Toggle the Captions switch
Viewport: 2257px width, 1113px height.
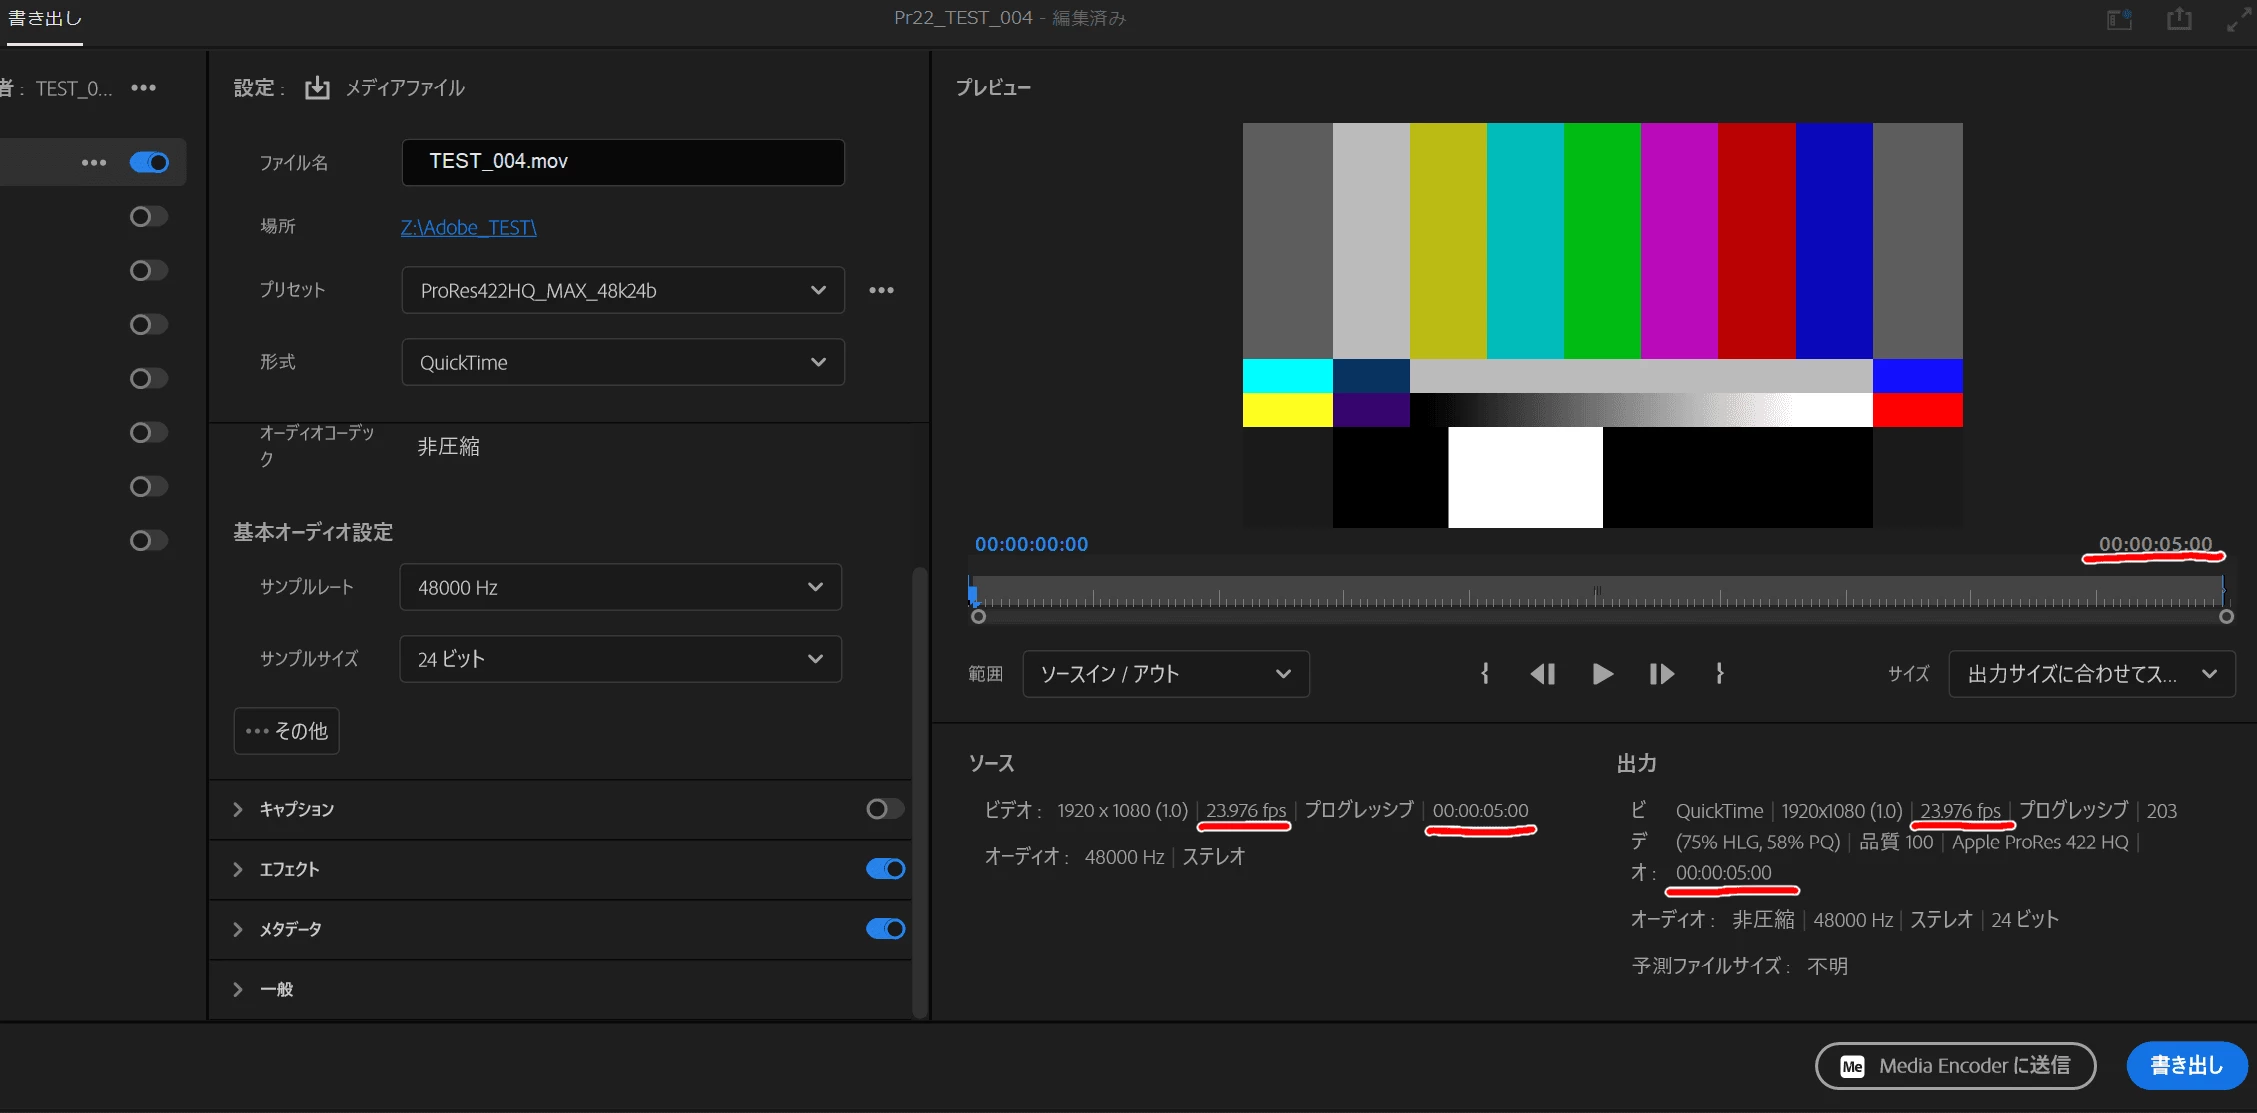pyautogui.click(x=884, y=809)
